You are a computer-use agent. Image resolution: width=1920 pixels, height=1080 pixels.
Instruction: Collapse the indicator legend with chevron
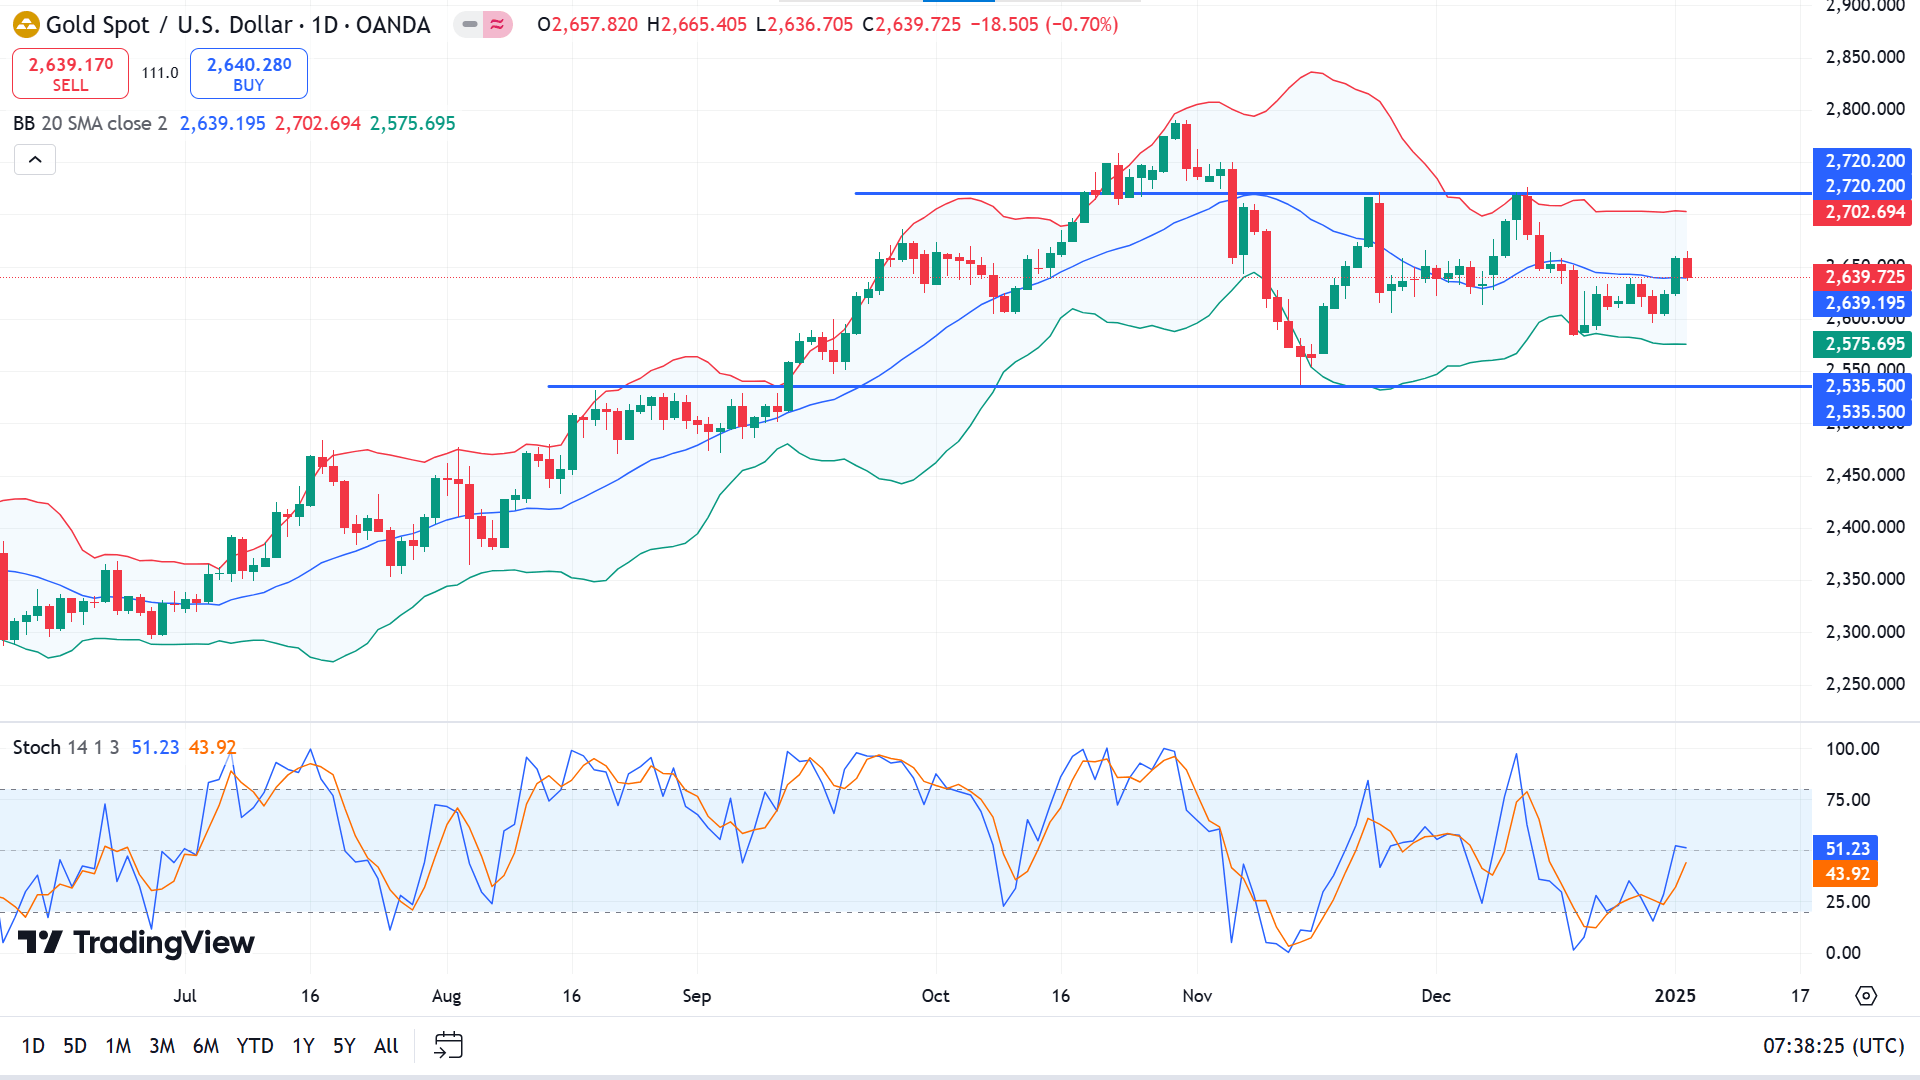[35, 160]
